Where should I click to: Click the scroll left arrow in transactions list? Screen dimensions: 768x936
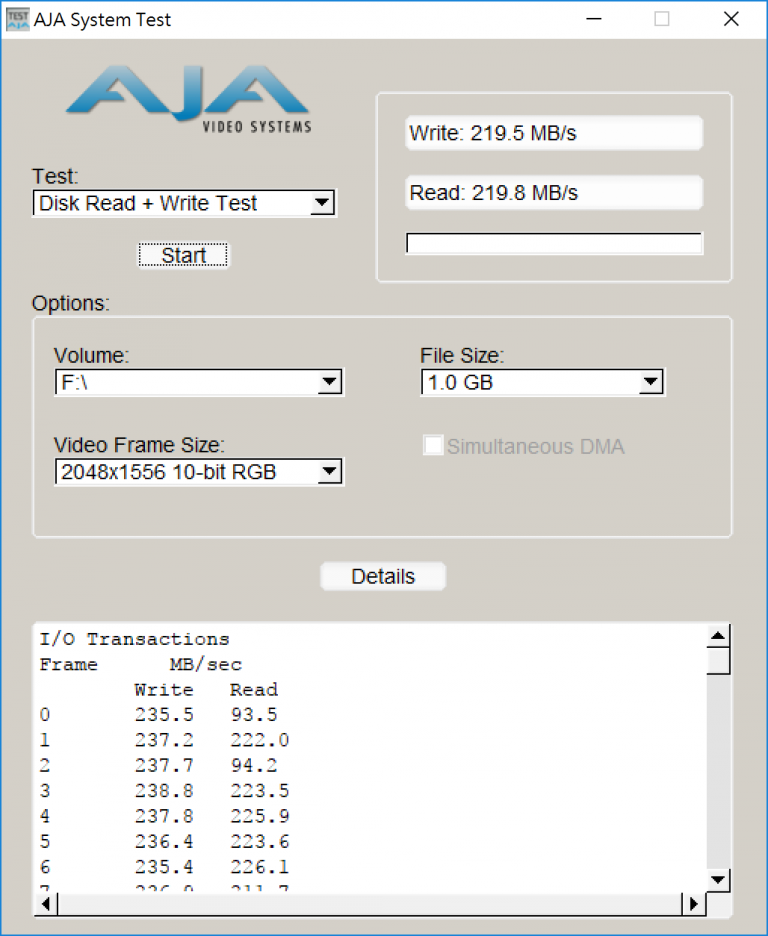46,904
